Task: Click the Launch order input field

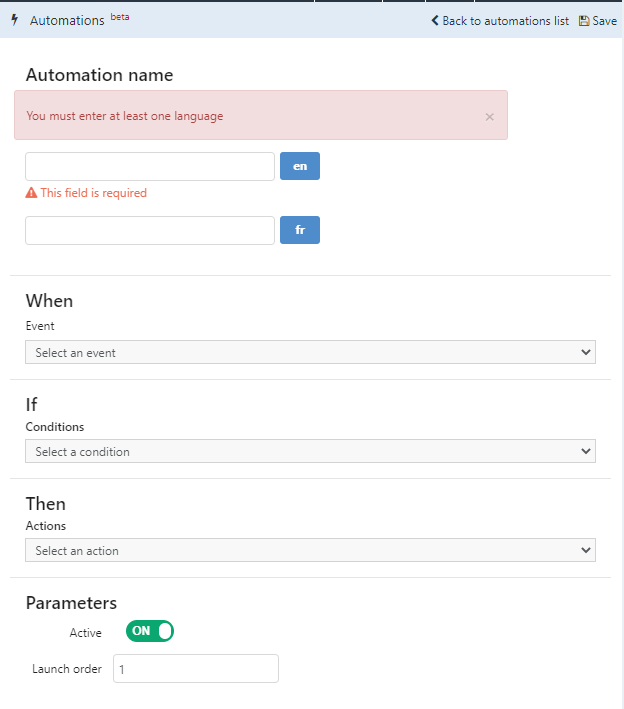Action: [x=196, y=668]
